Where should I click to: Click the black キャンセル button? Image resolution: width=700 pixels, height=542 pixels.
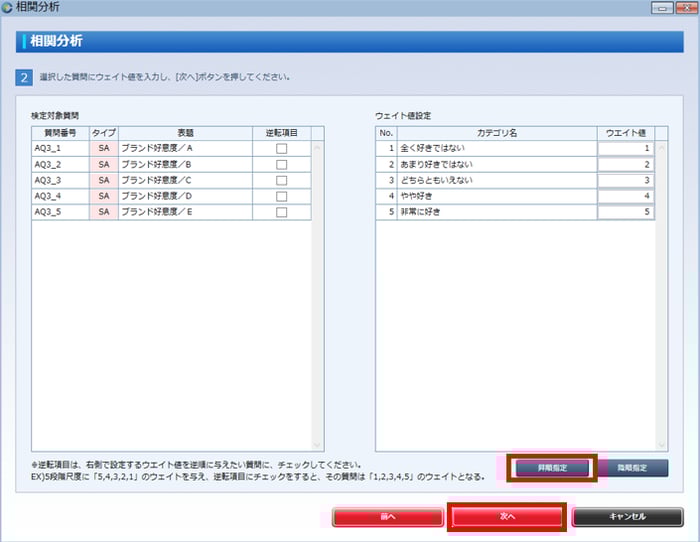click(x=625, y=516)
